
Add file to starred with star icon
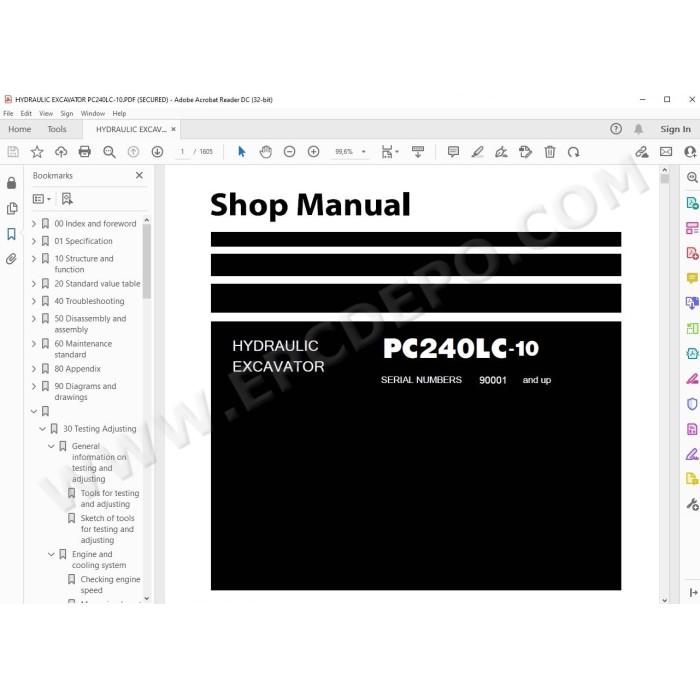pos(37,152)
